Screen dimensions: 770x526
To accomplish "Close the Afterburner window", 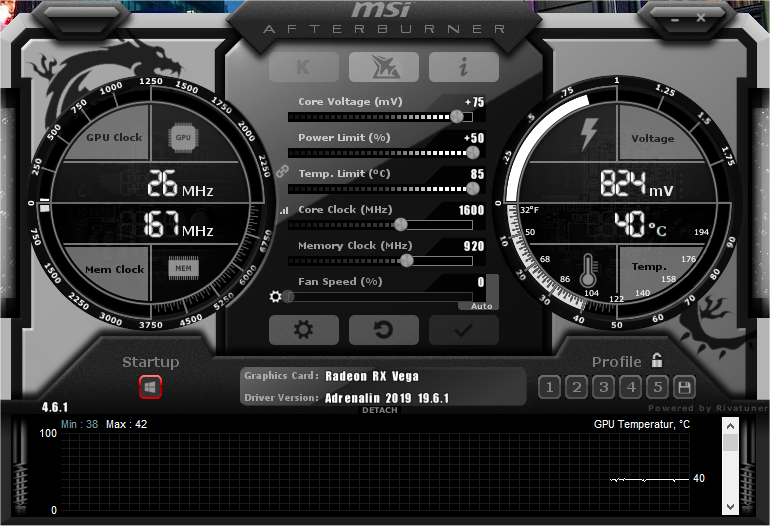I will [701, 18].
